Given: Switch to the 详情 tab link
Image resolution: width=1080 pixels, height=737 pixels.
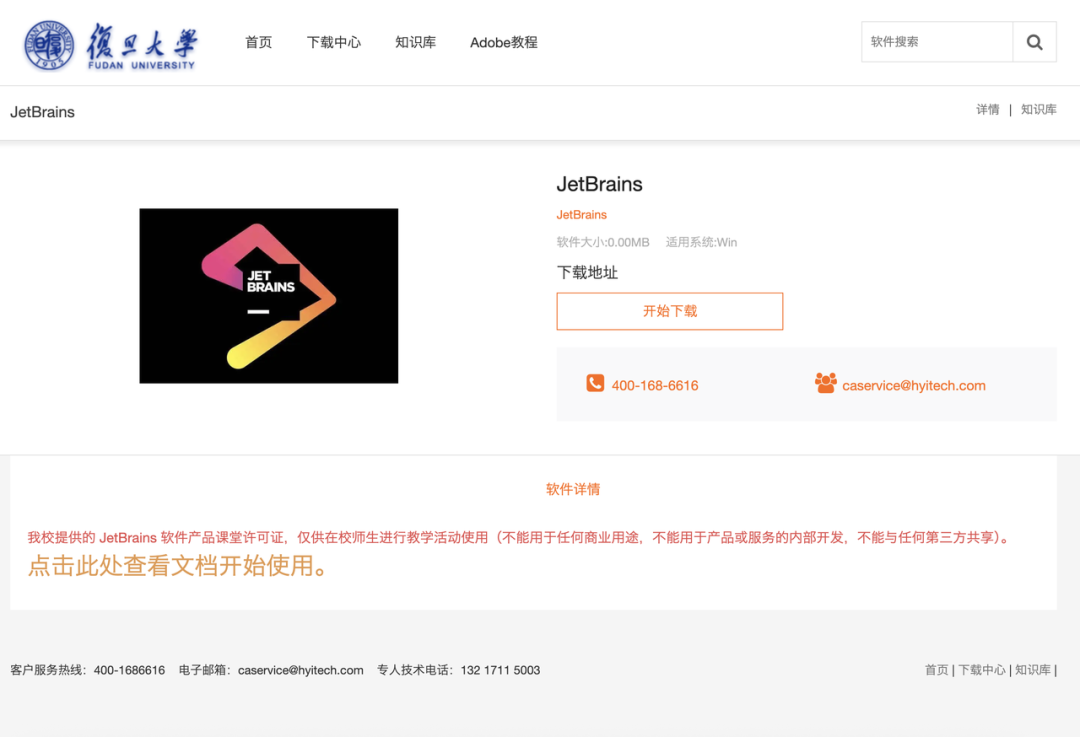Looking at the screenshot, I should [987, 110].
